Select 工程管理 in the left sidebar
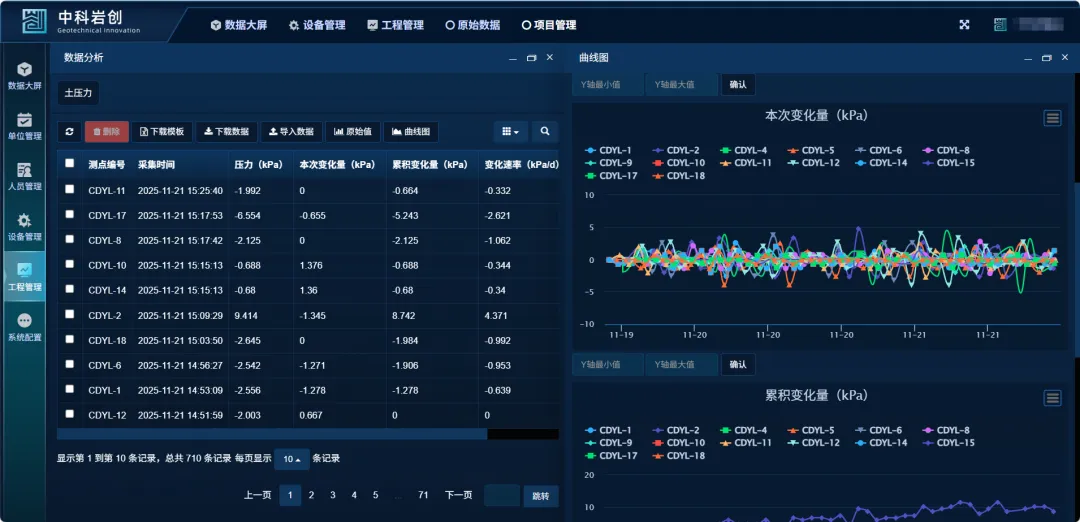Image resolution: width=1080 pixels, height=522 pixels. 24,277
